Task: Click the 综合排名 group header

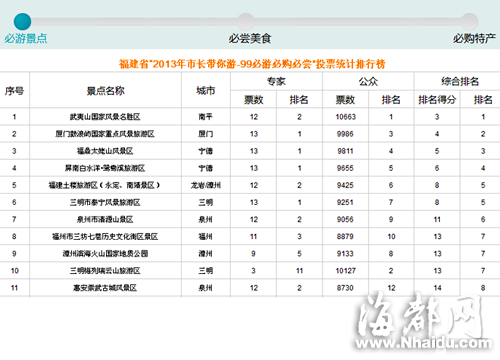Action: point(460,81)
